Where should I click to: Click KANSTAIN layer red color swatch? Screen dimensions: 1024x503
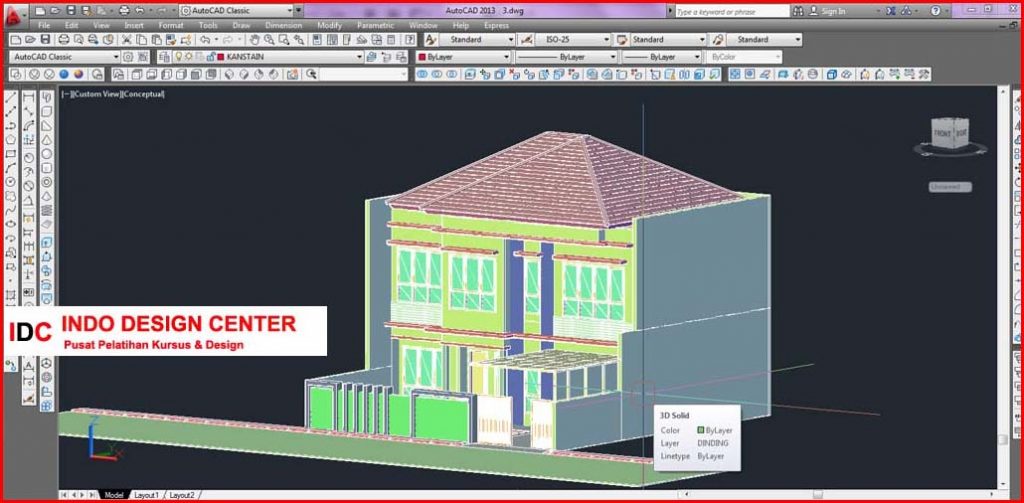click(221, 57)
